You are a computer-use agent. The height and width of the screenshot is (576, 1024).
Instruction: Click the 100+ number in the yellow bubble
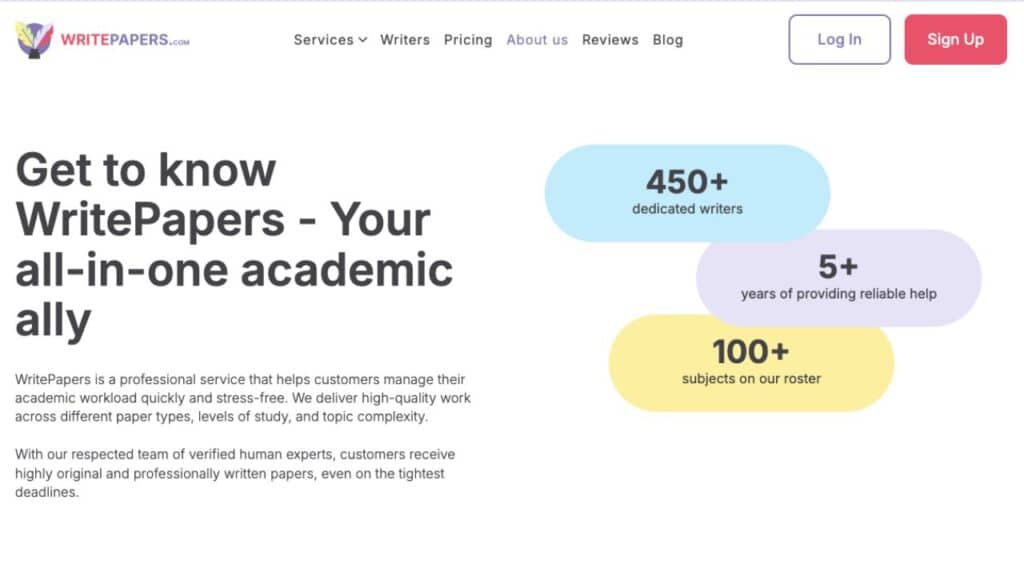(751, 352)
